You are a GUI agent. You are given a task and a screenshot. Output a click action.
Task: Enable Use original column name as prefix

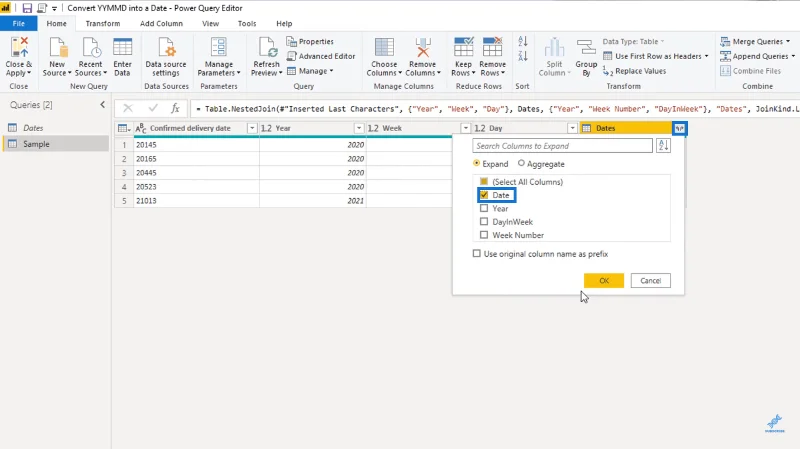[477, 254]
